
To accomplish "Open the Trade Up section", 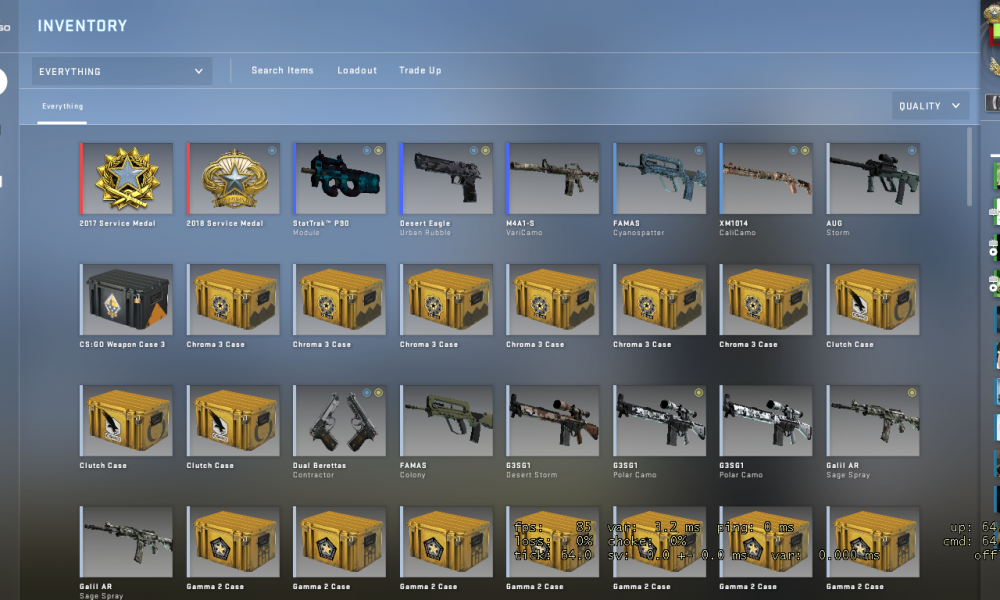I will [420, 70].
